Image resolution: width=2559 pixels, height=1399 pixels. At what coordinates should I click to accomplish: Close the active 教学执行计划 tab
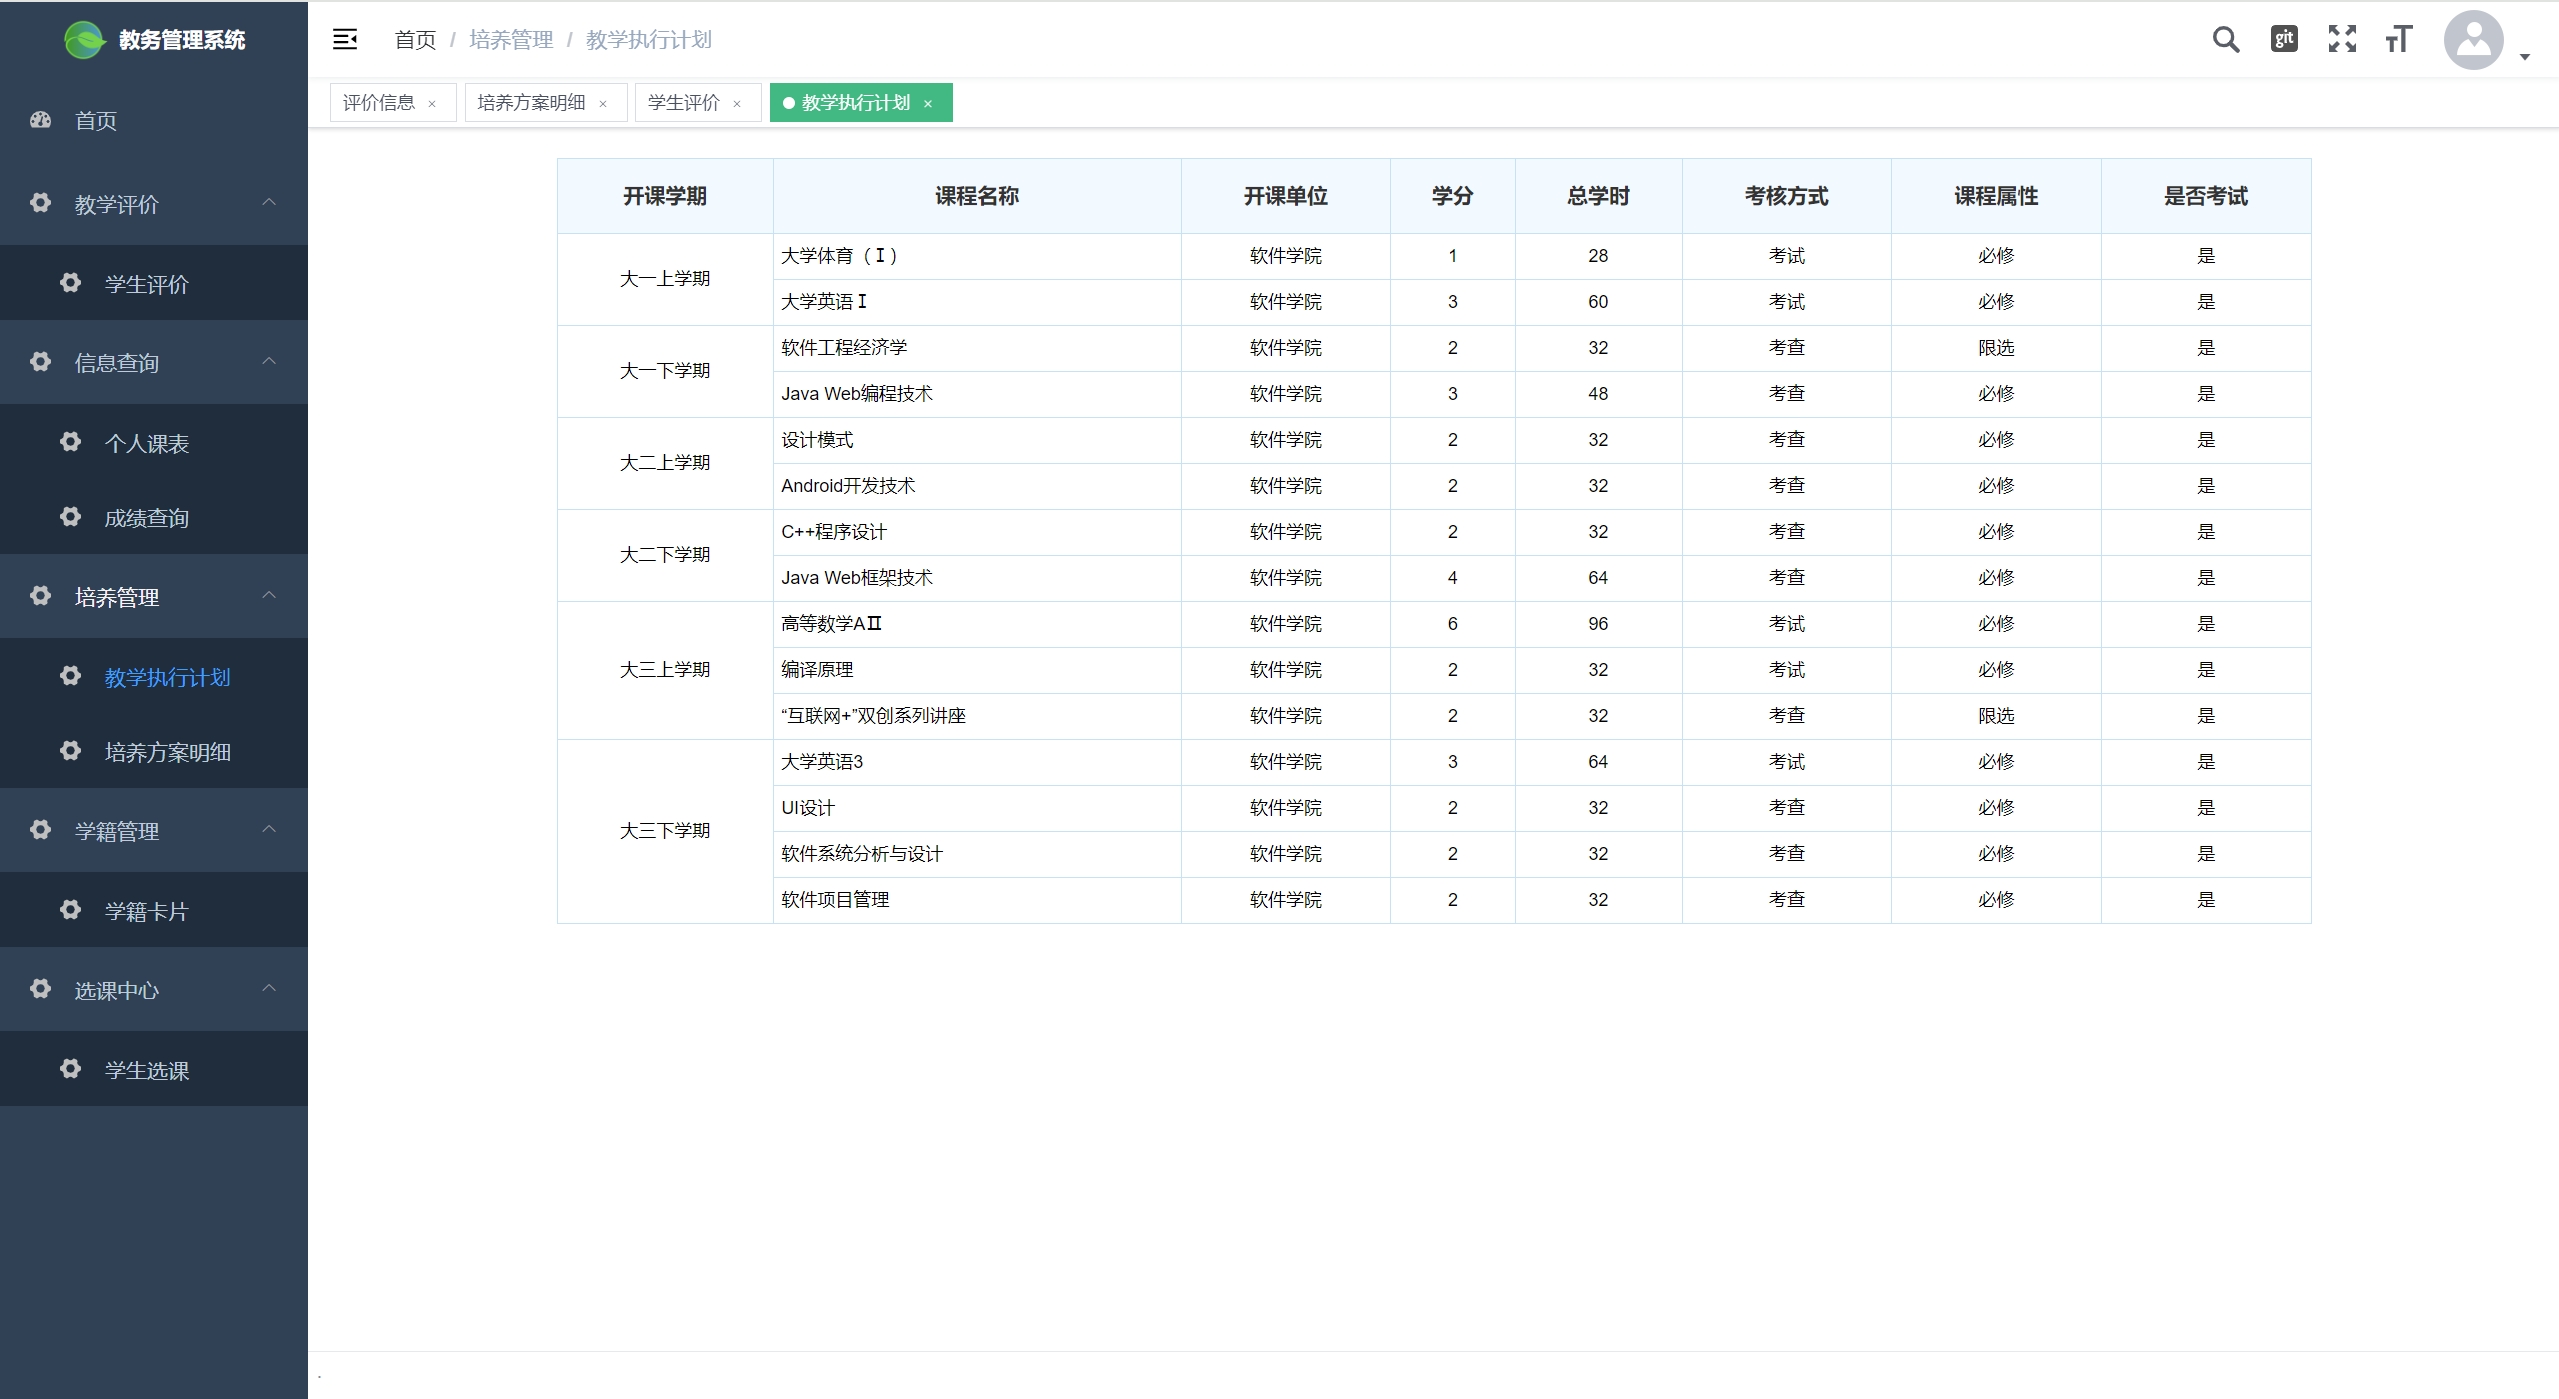[928, 104]
